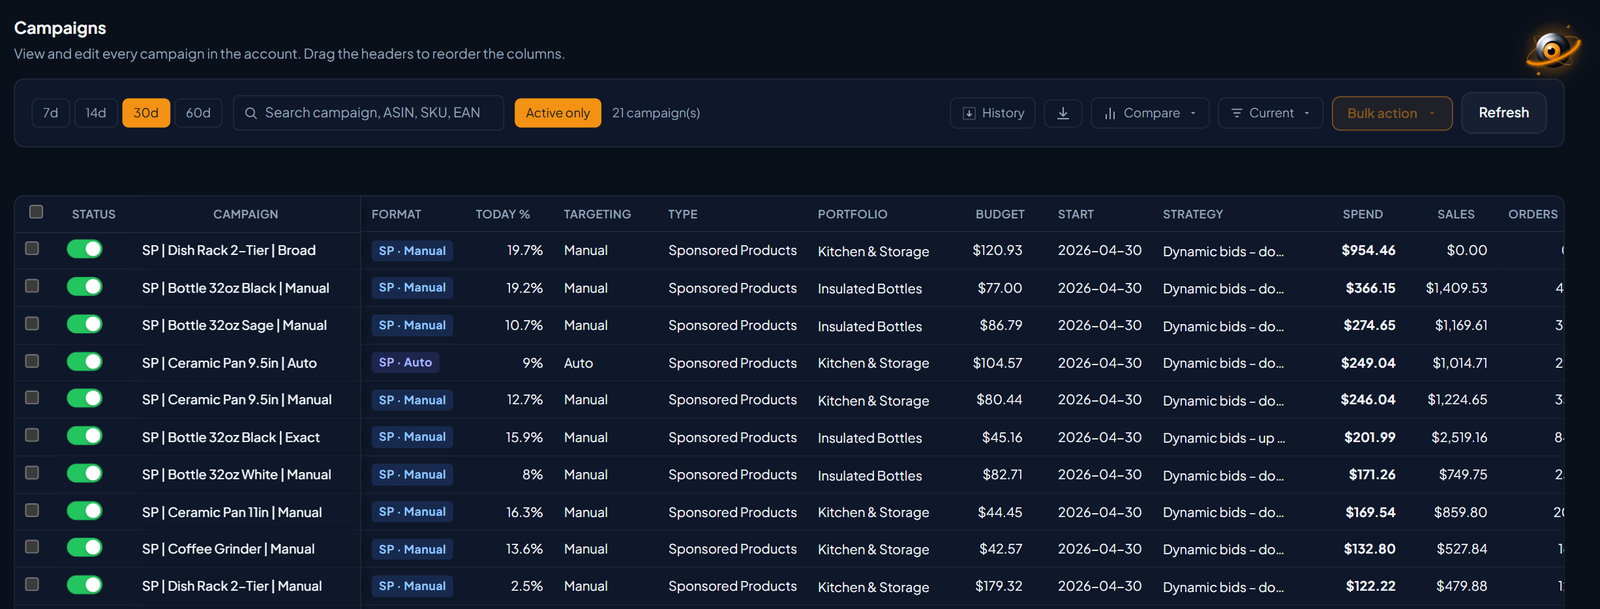Click the TYPE column header
This screenshot has height=609, width=1600.
click(683, 214)
